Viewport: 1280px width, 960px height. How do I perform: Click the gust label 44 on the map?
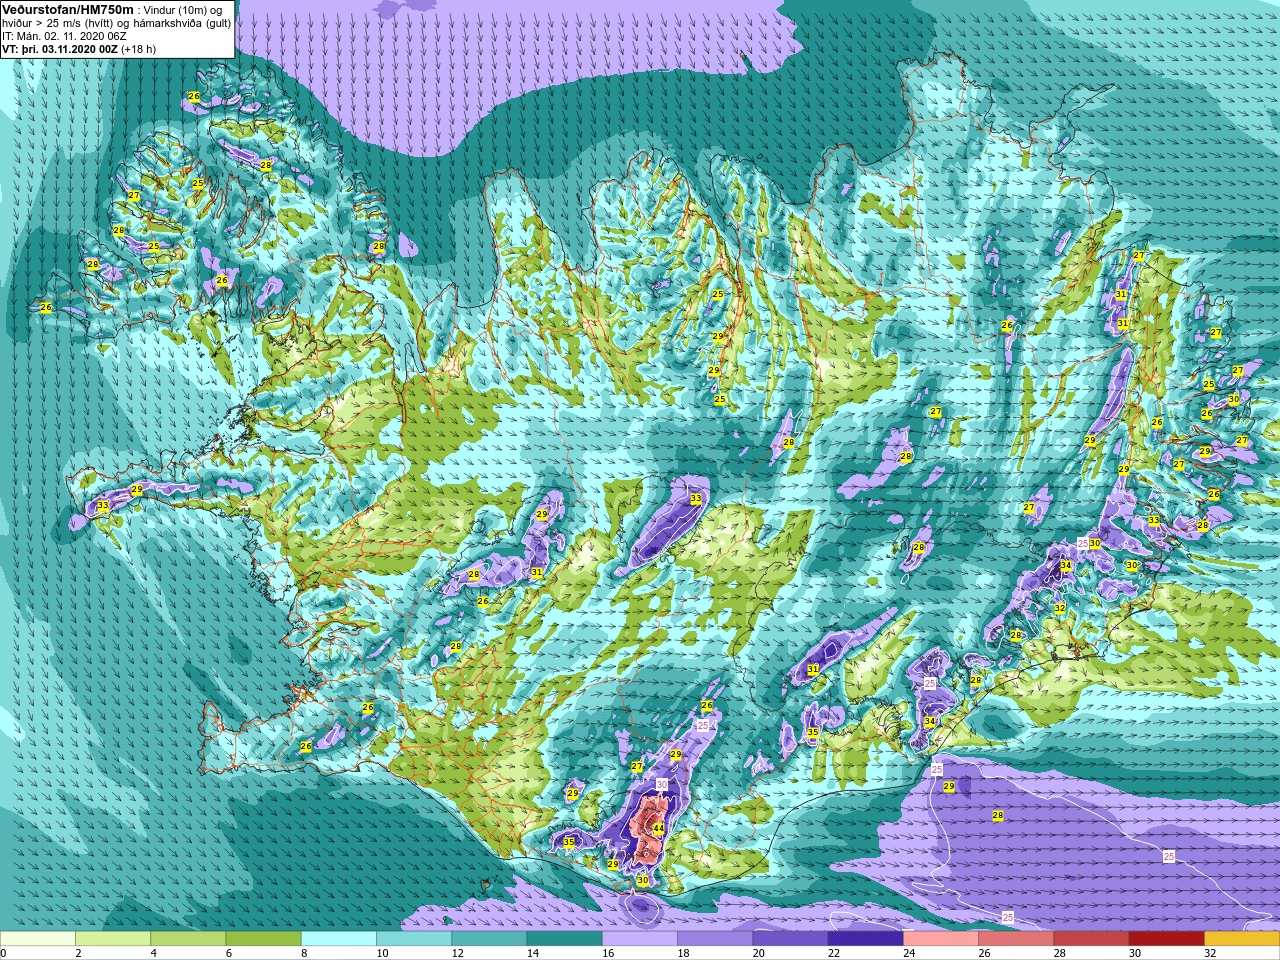[x=658, y=829]
